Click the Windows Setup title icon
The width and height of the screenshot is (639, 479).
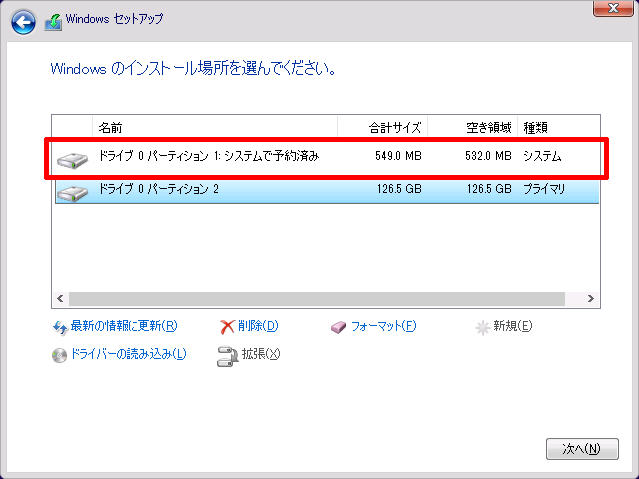tap(53, 22)
